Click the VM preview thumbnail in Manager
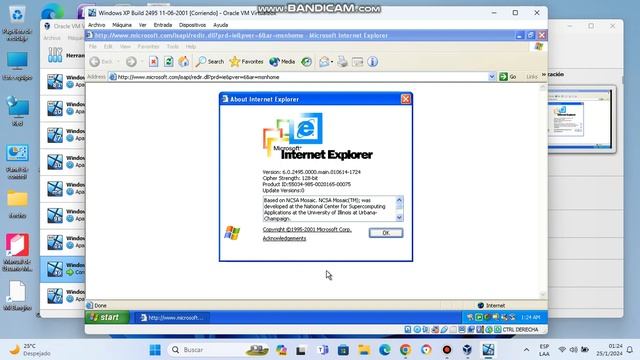 click(580, 119)
